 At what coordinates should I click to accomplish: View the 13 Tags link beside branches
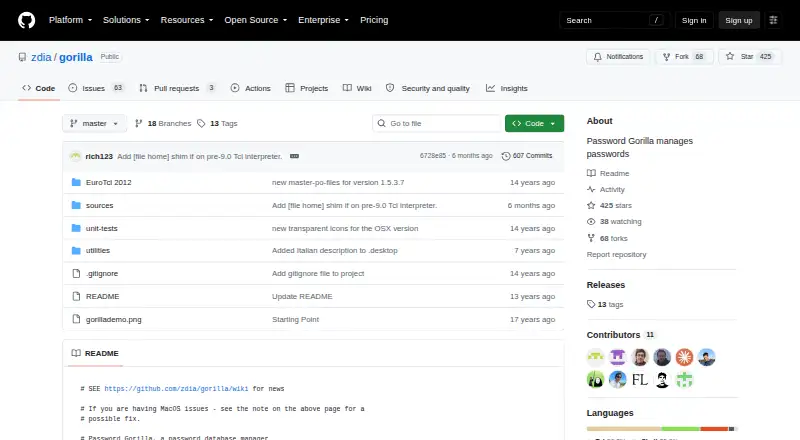[217, 124]
